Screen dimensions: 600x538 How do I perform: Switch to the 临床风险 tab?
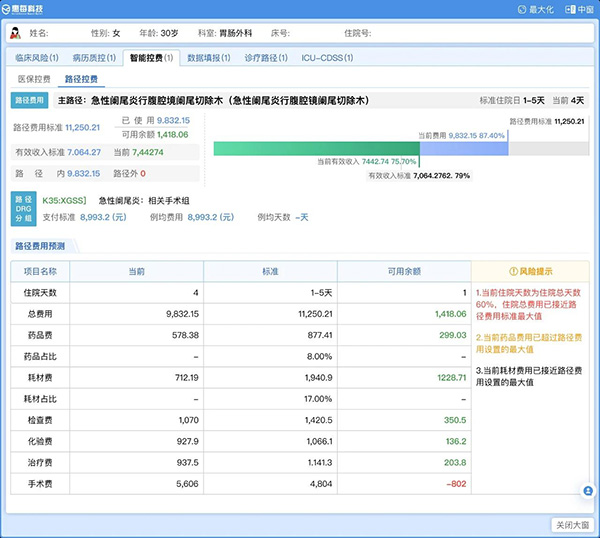[37, 58]
